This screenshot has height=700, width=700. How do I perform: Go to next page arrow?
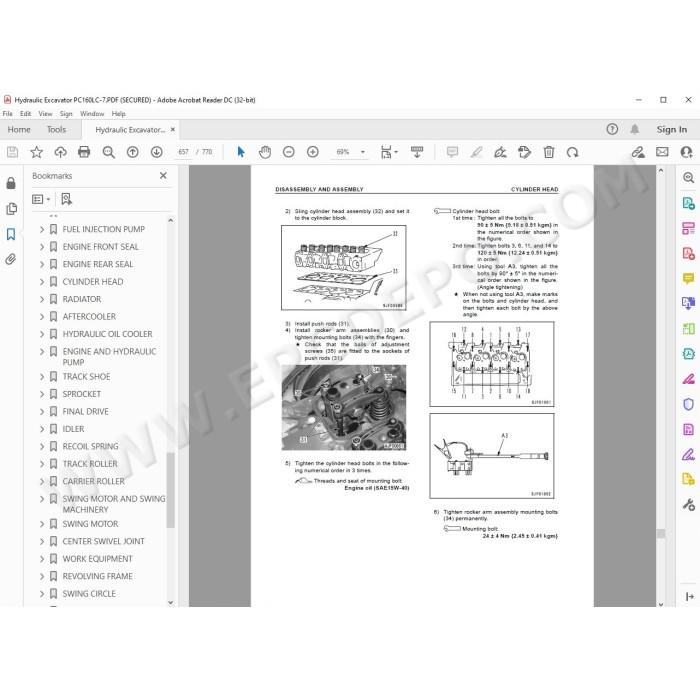[x=156, y=152]
